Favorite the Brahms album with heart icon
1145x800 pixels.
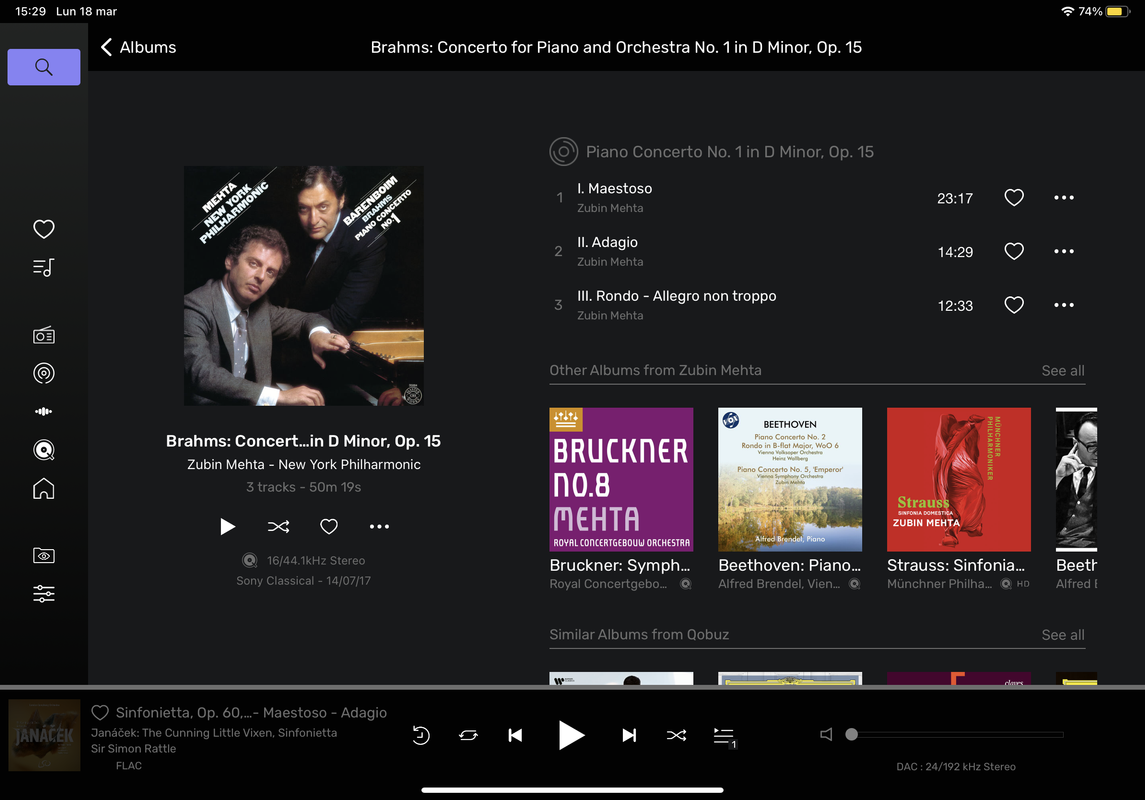coord(329,526)
